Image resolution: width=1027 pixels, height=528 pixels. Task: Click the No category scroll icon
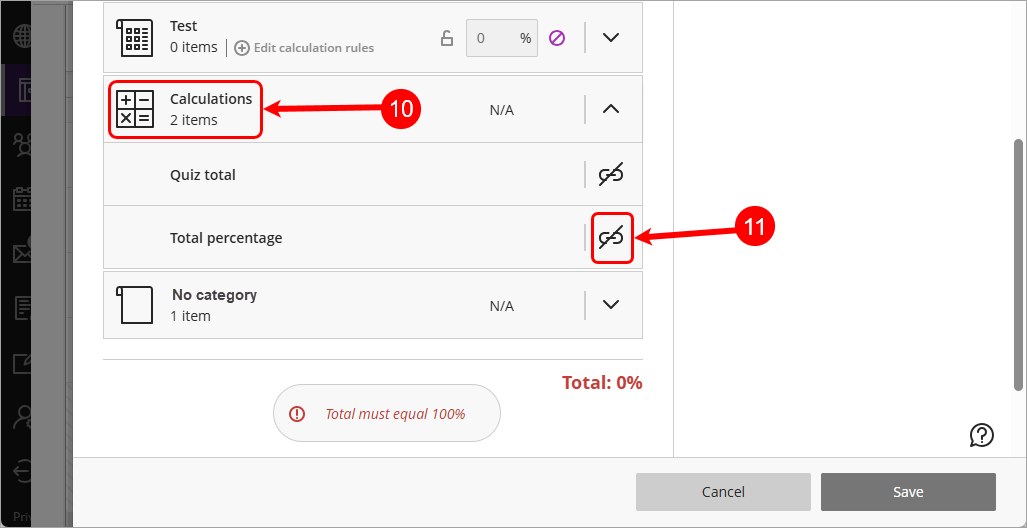[x=135, y=305]
